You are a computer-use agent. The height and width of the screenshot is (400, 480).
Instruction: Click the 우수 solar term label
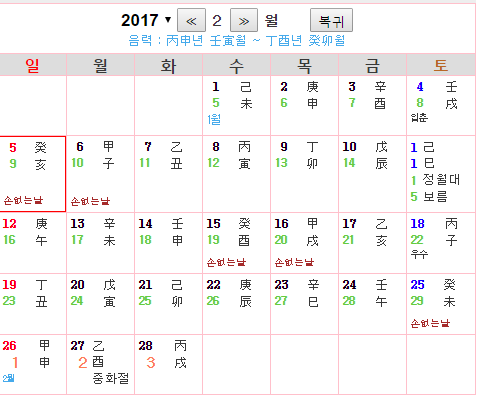click(x=419, y=254)
